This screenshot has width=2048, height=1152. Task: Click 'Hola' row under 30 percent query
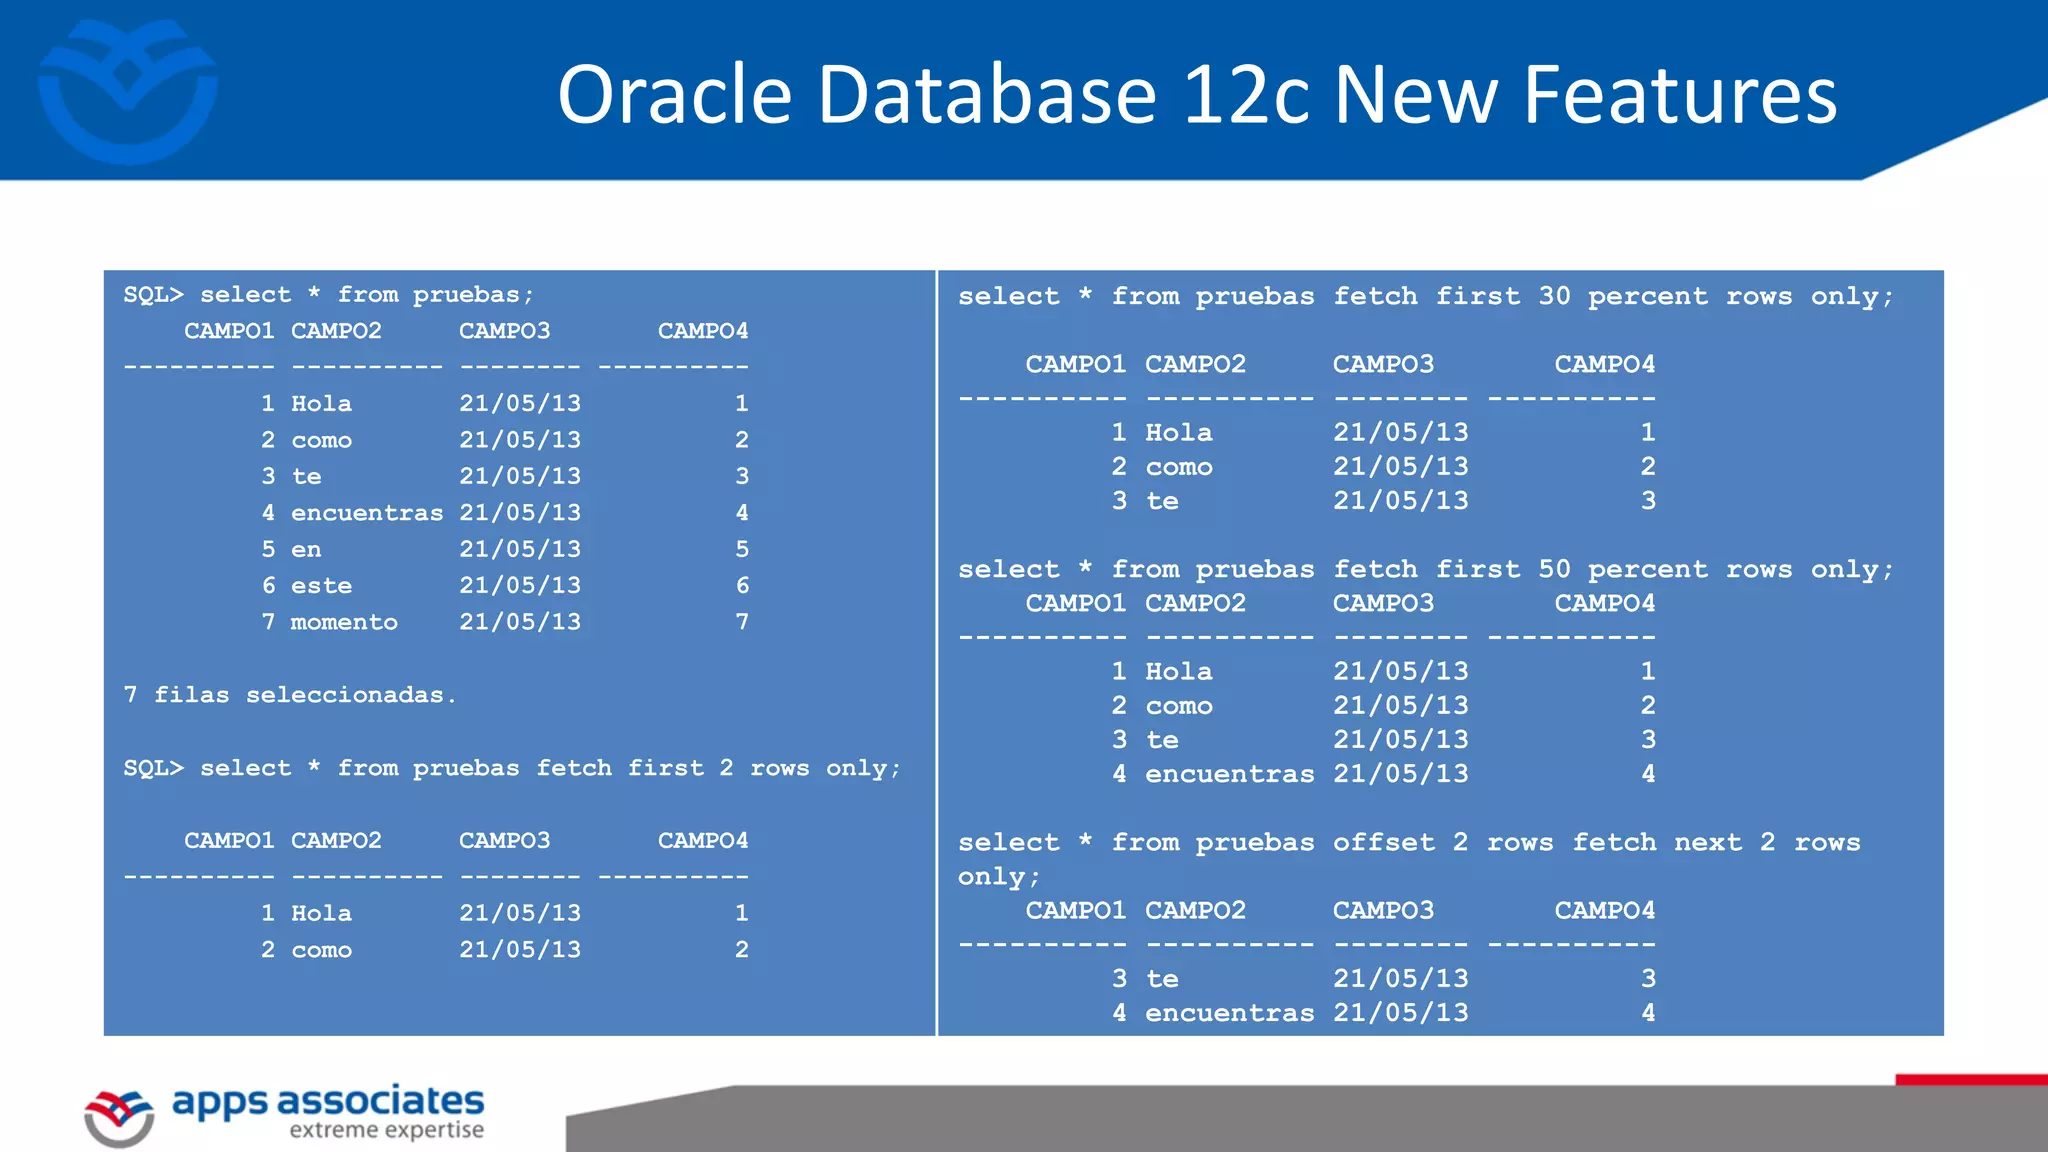click(x=1178, y=433)
